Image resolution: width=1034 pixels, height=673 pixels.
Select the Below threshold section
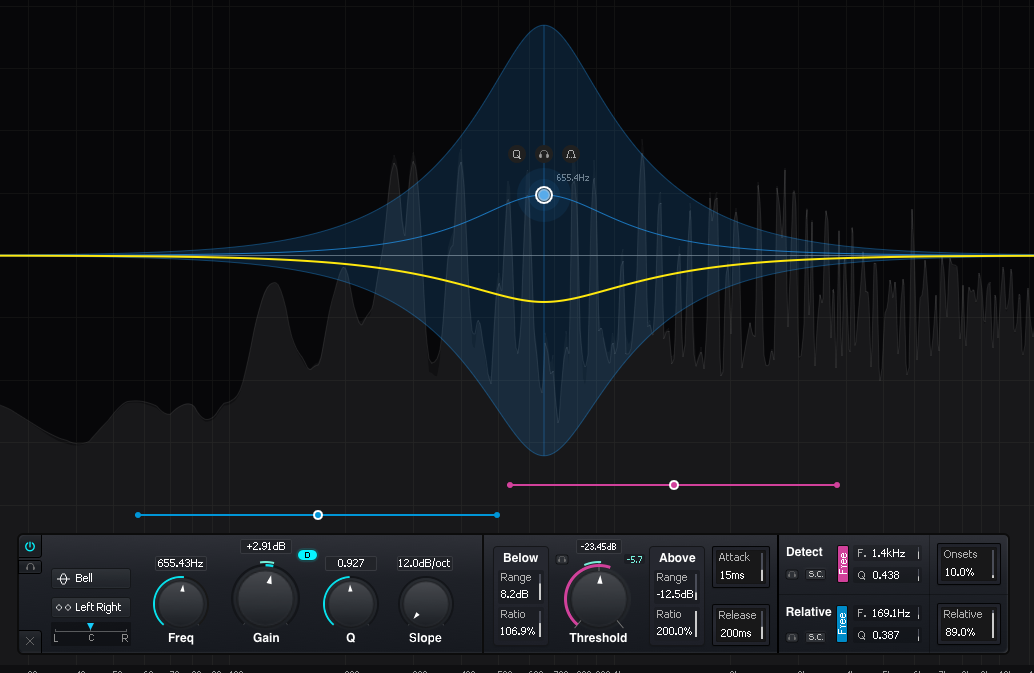point(520,557)
